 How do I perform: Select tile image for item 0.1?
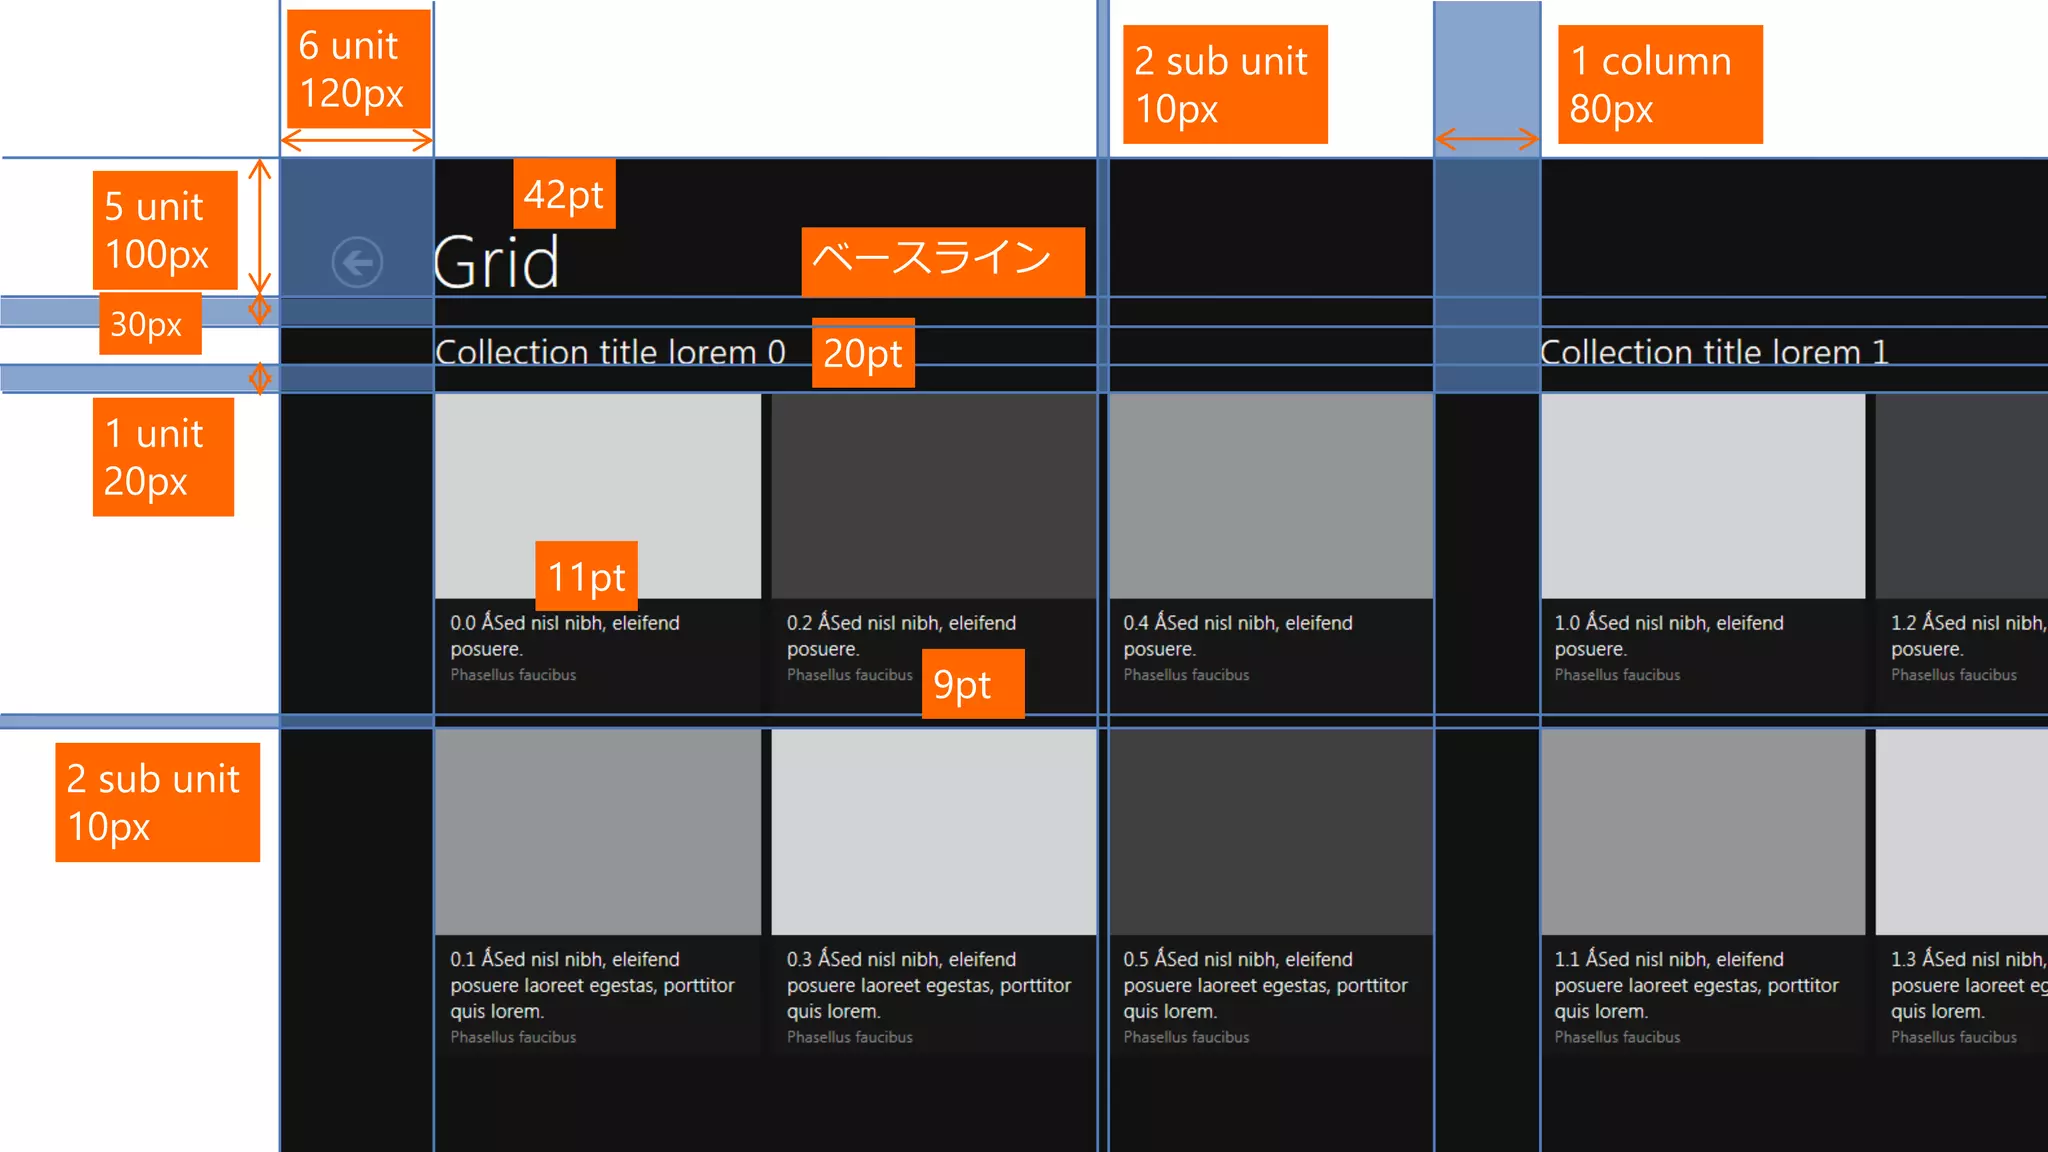[x=597, y=832]
